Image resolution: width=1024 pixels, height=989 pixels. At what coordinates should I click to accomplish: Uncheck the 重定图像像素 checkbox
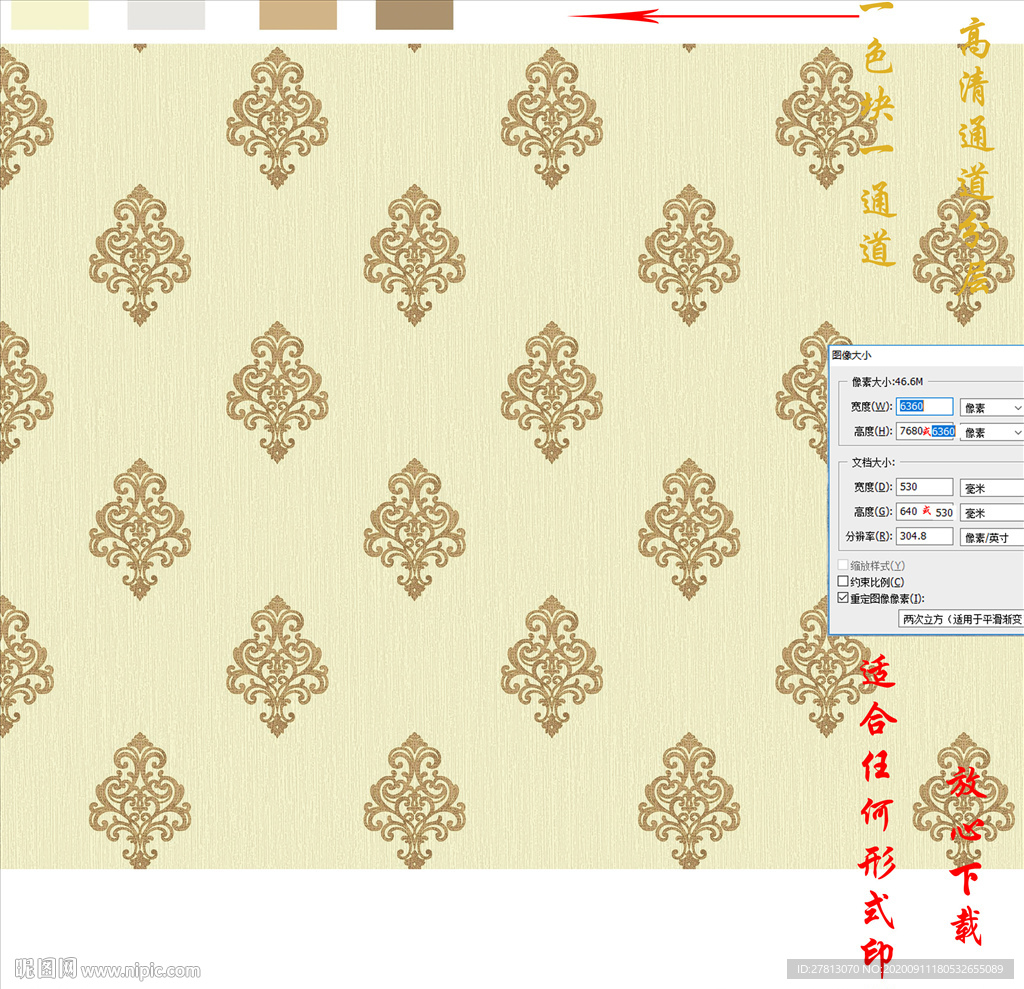tap(843, 598)
